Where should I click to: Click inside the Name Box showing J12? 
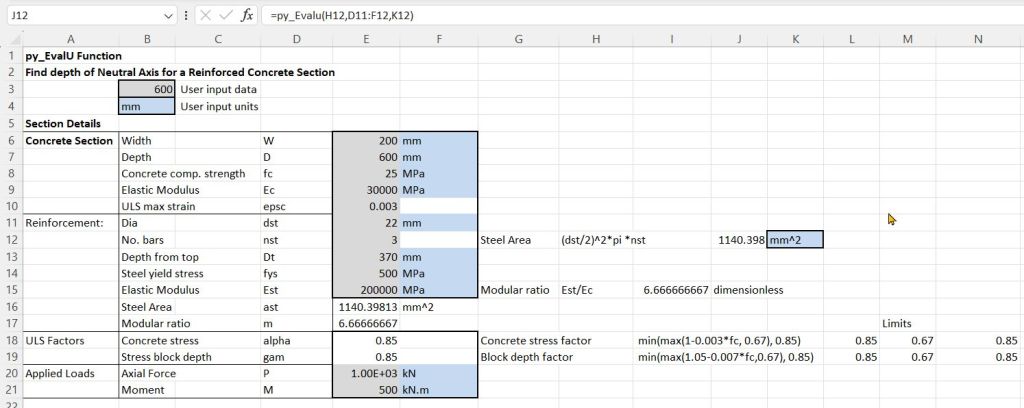(80, 16)
